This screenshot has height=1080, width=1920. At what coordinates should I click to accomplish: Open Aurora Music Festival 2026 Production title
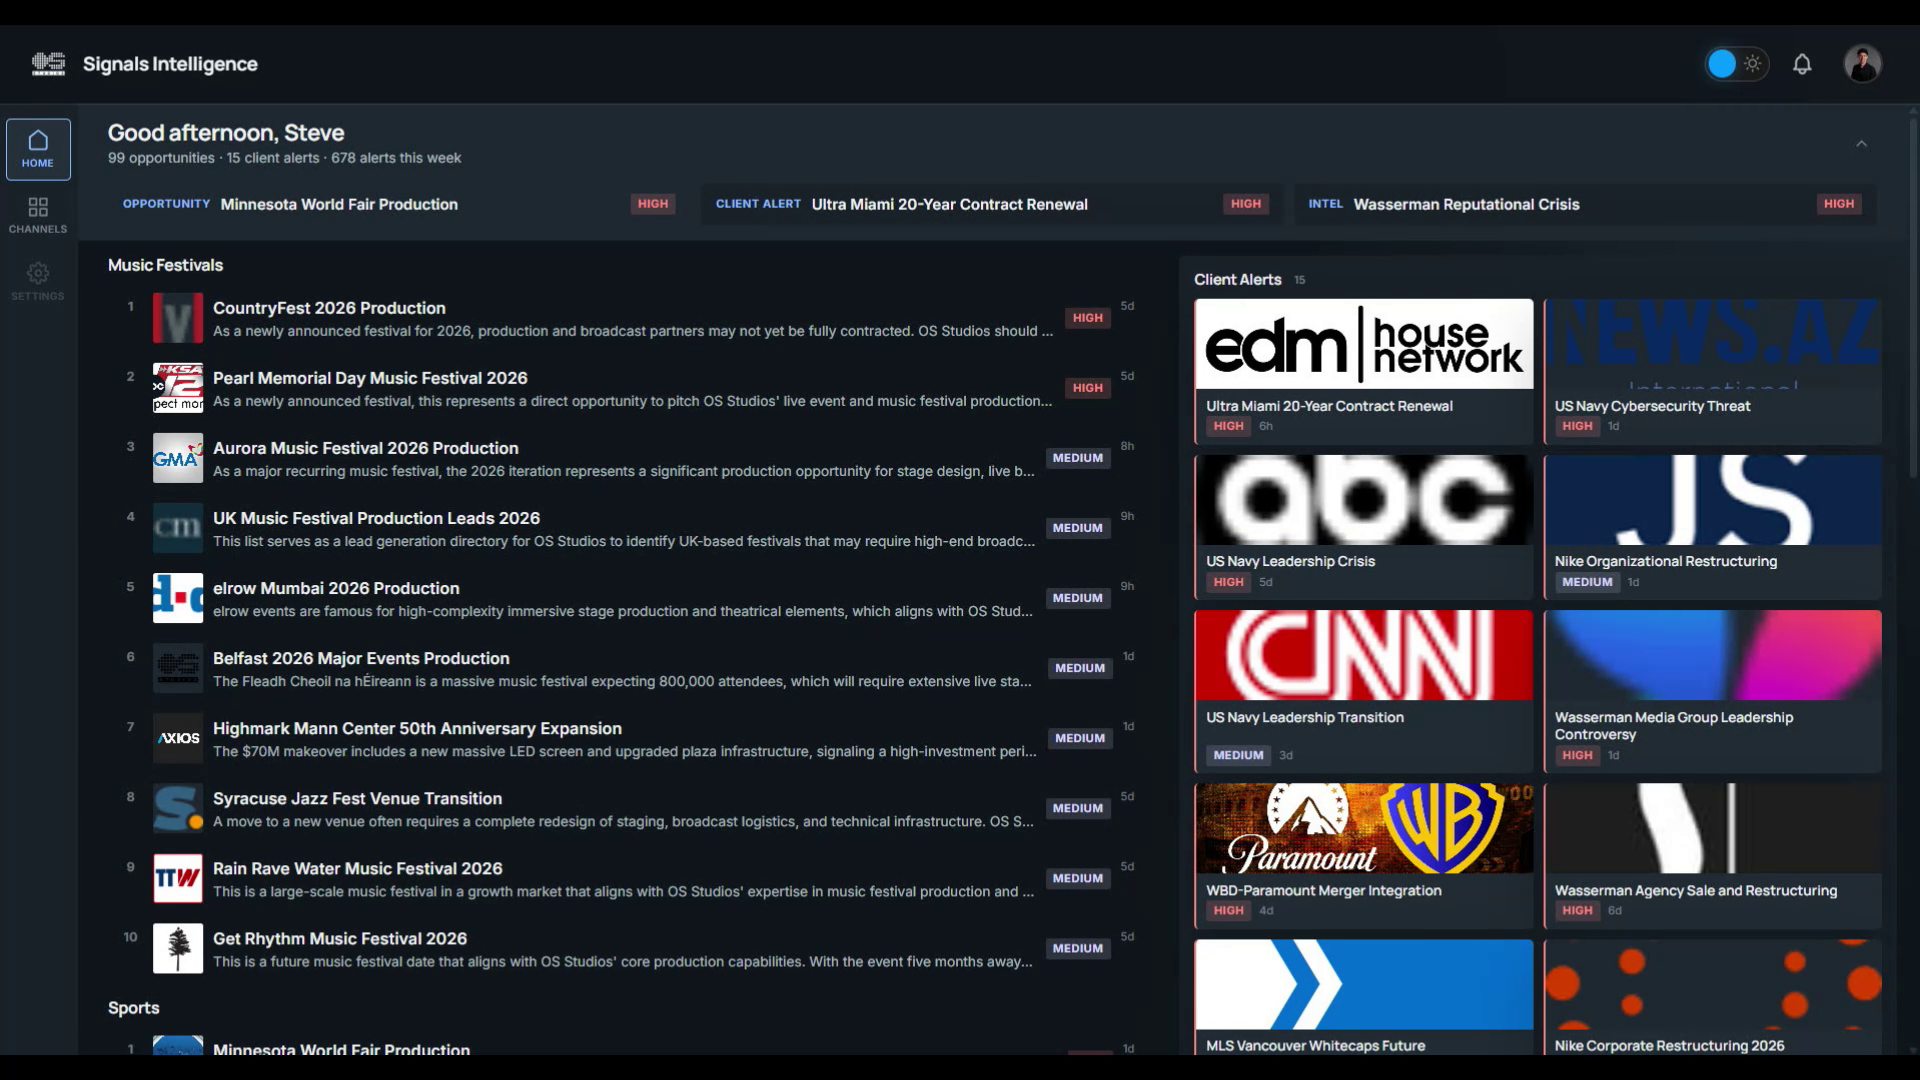(366, 448)
